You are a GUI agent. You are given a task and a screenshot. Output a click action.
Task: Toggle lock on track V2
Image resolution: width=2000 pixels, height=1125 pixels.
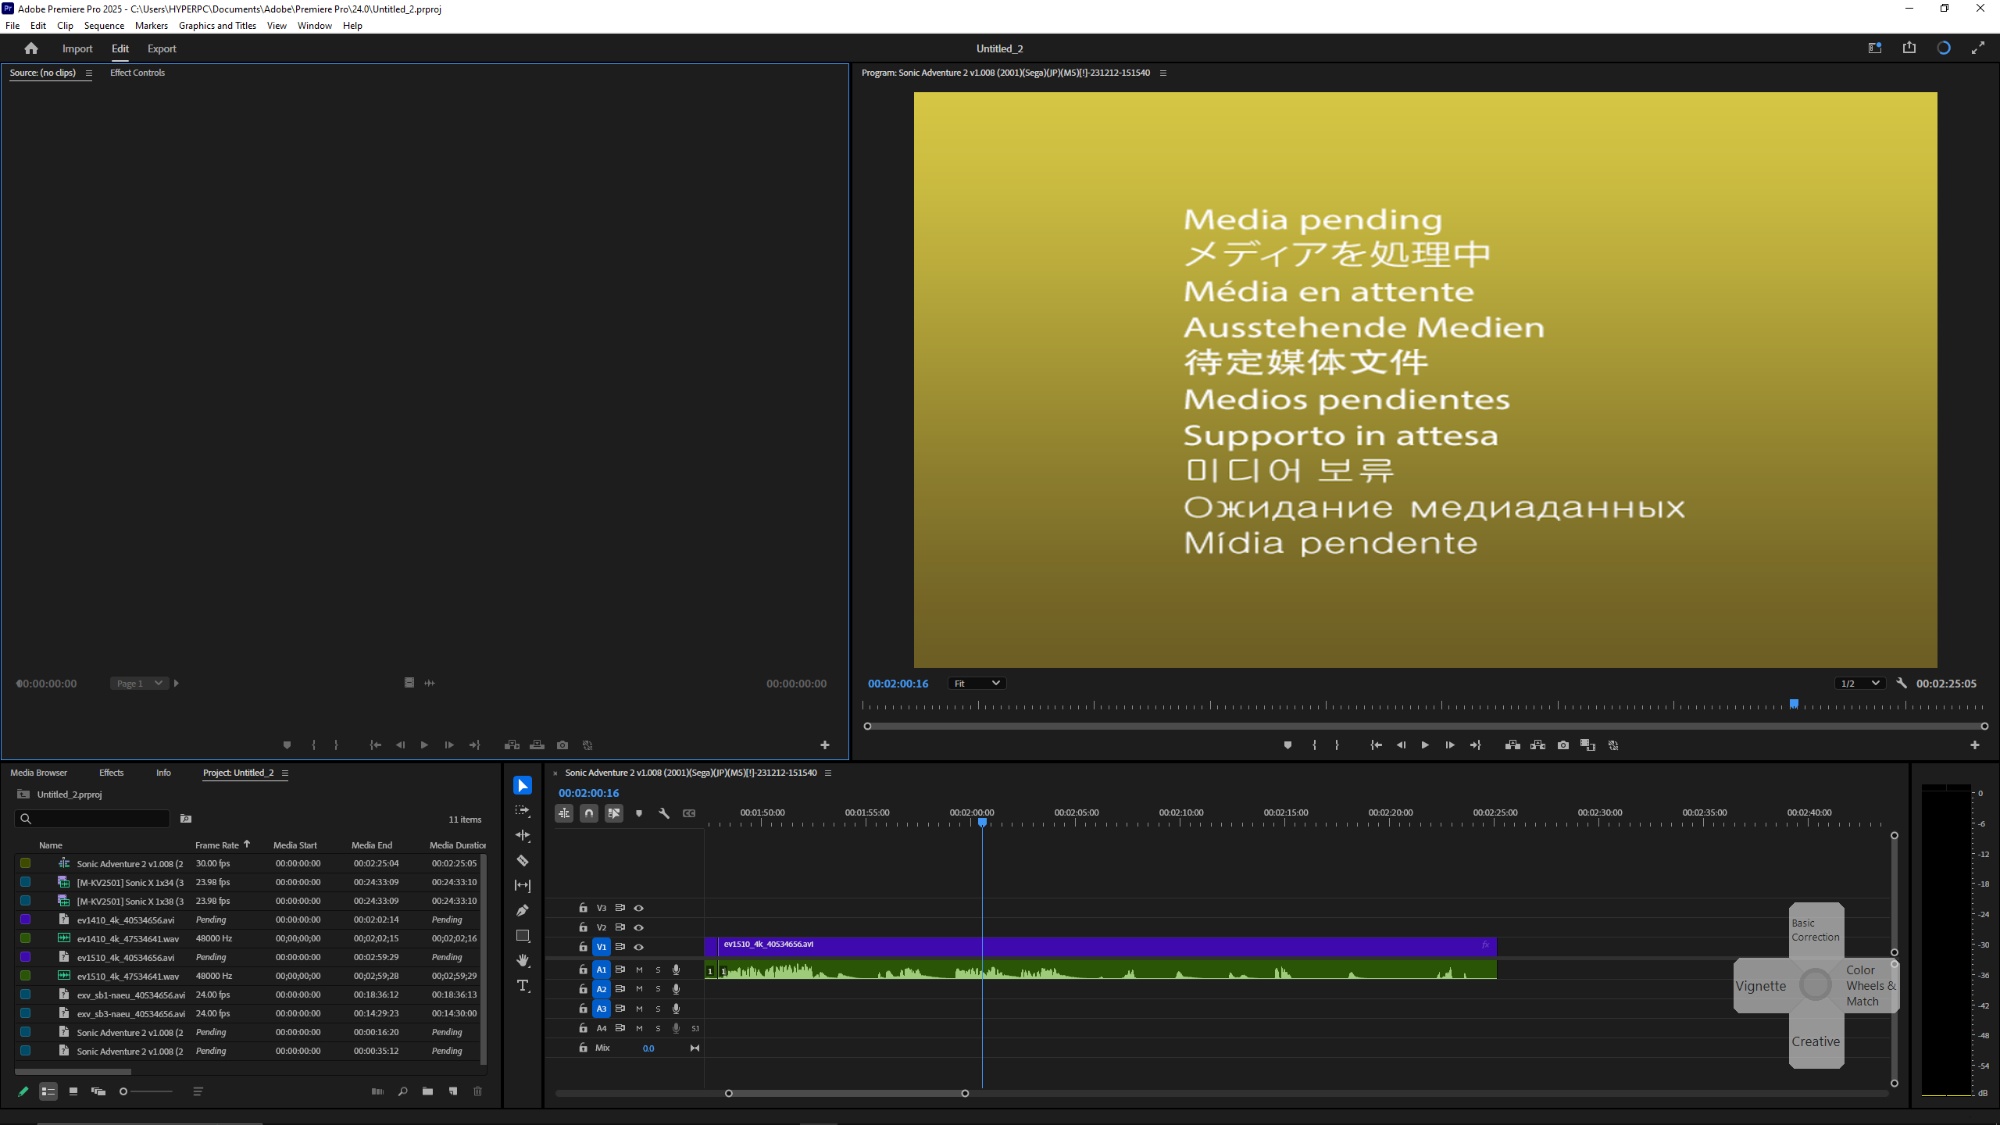point(583,928)
